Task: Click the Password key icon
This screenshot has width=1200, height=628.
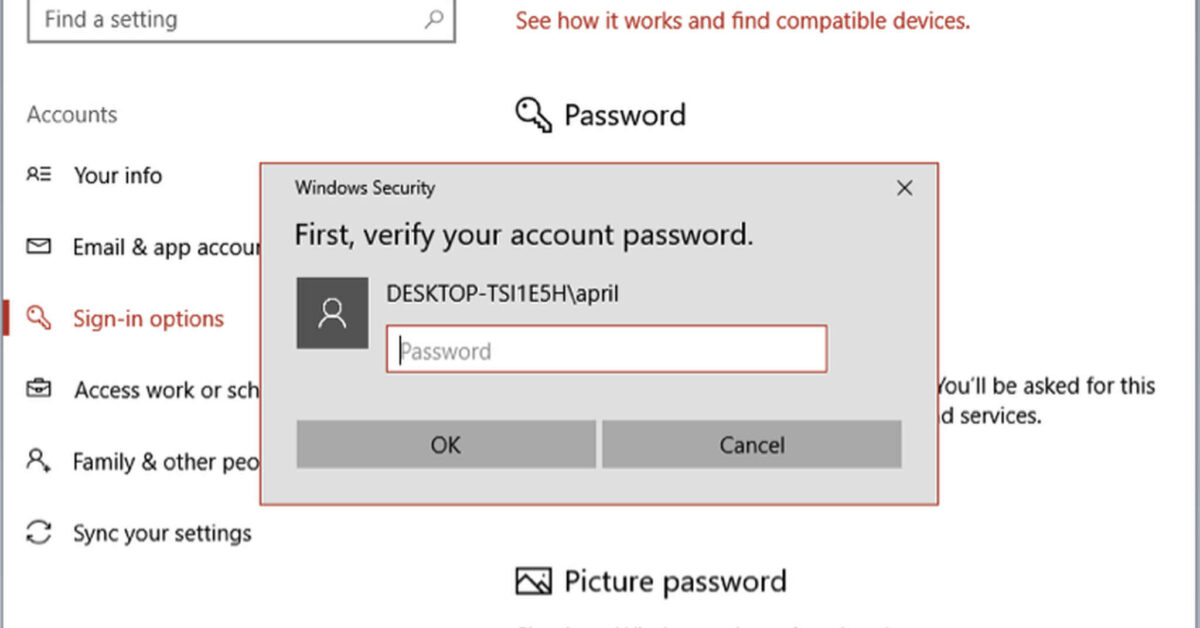Action: (533, 114)
